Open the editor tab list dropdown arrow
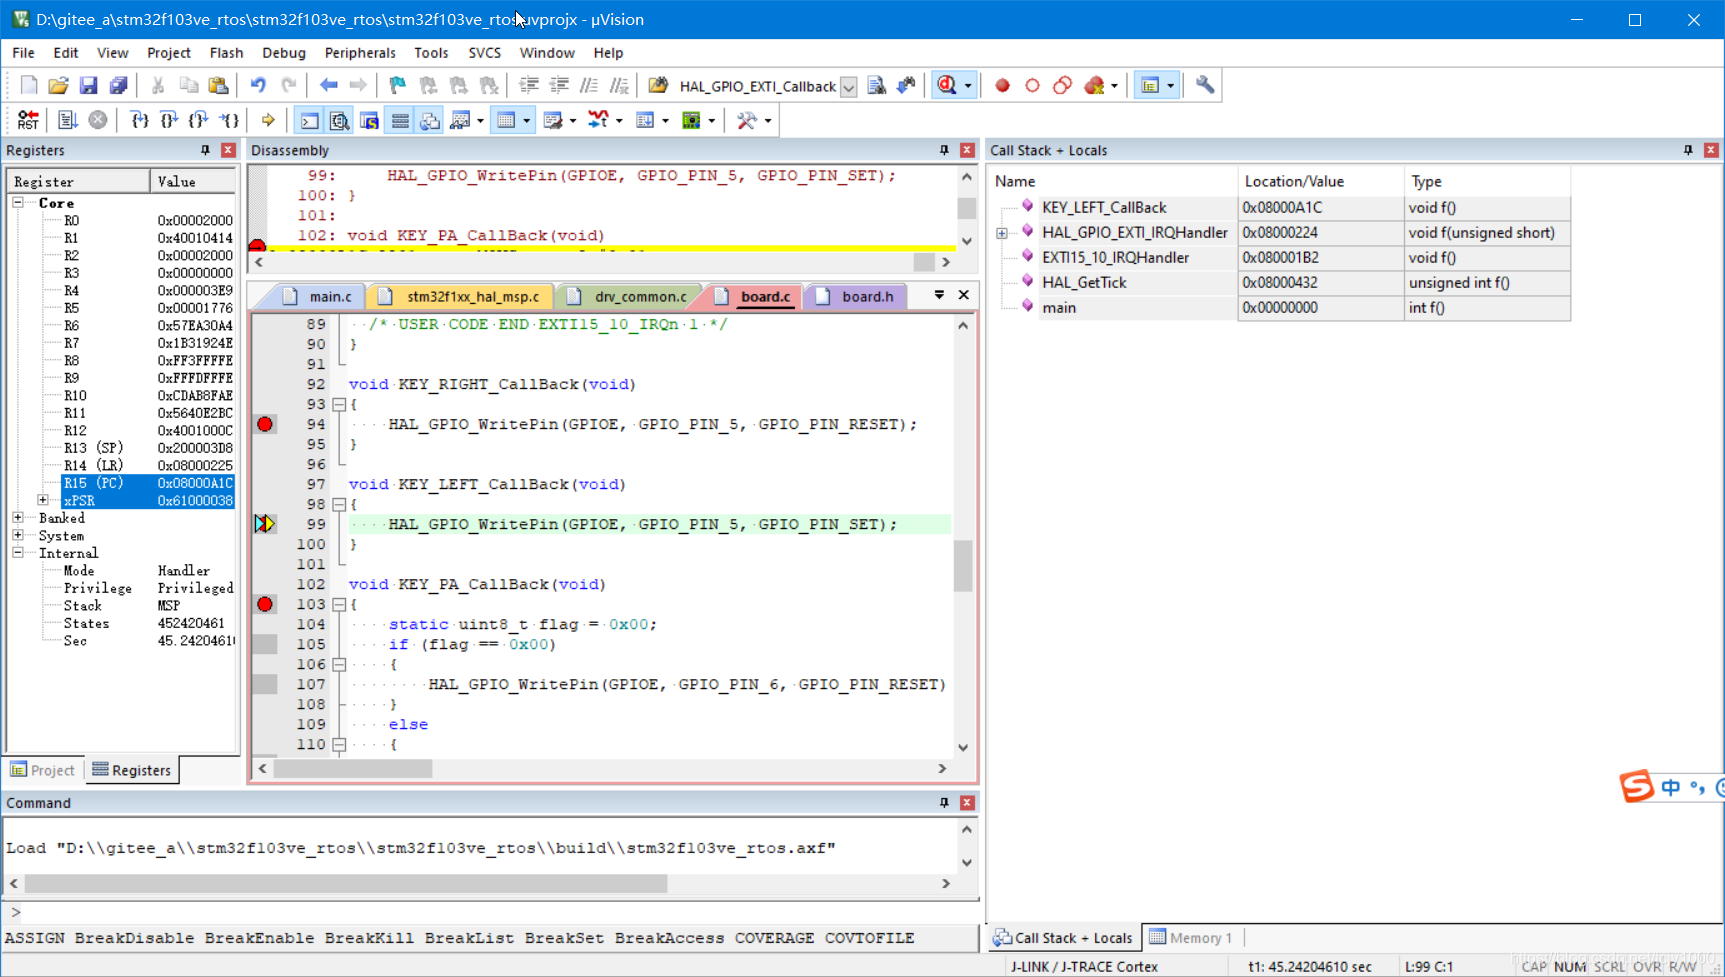The width and height of the screenshot is (1725, 977). tap(939, 295)
